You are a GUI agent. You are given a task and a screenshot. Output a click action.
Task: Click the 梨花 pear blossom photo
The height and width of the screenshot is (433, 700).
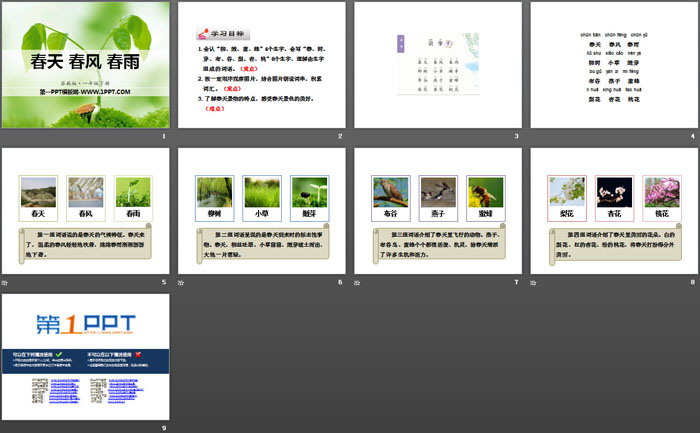point(566,192)
